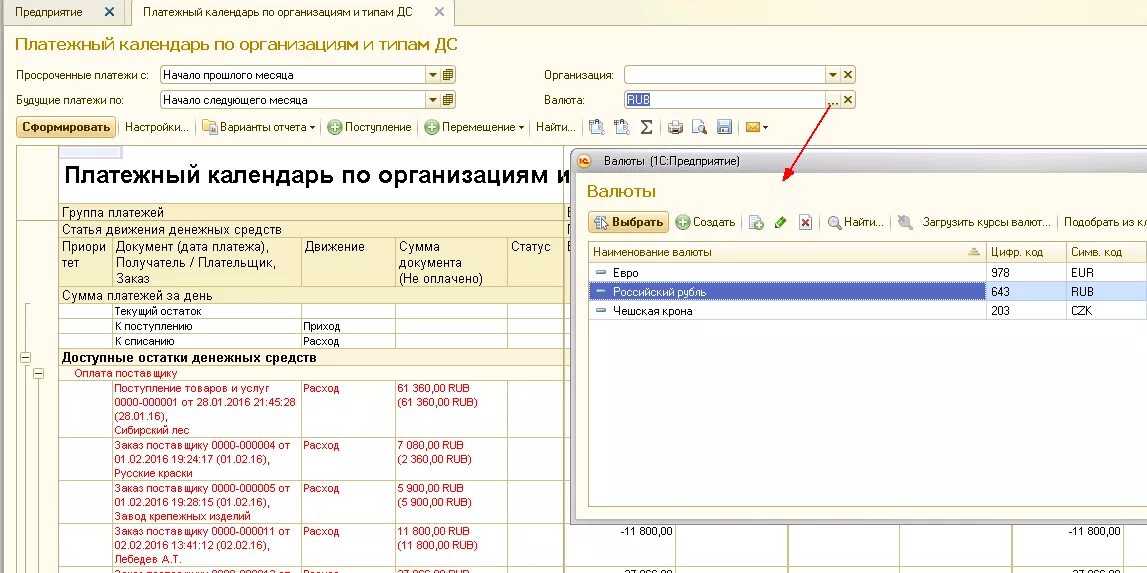Close the Платежный календарь tab with its X

coord(439,12)
